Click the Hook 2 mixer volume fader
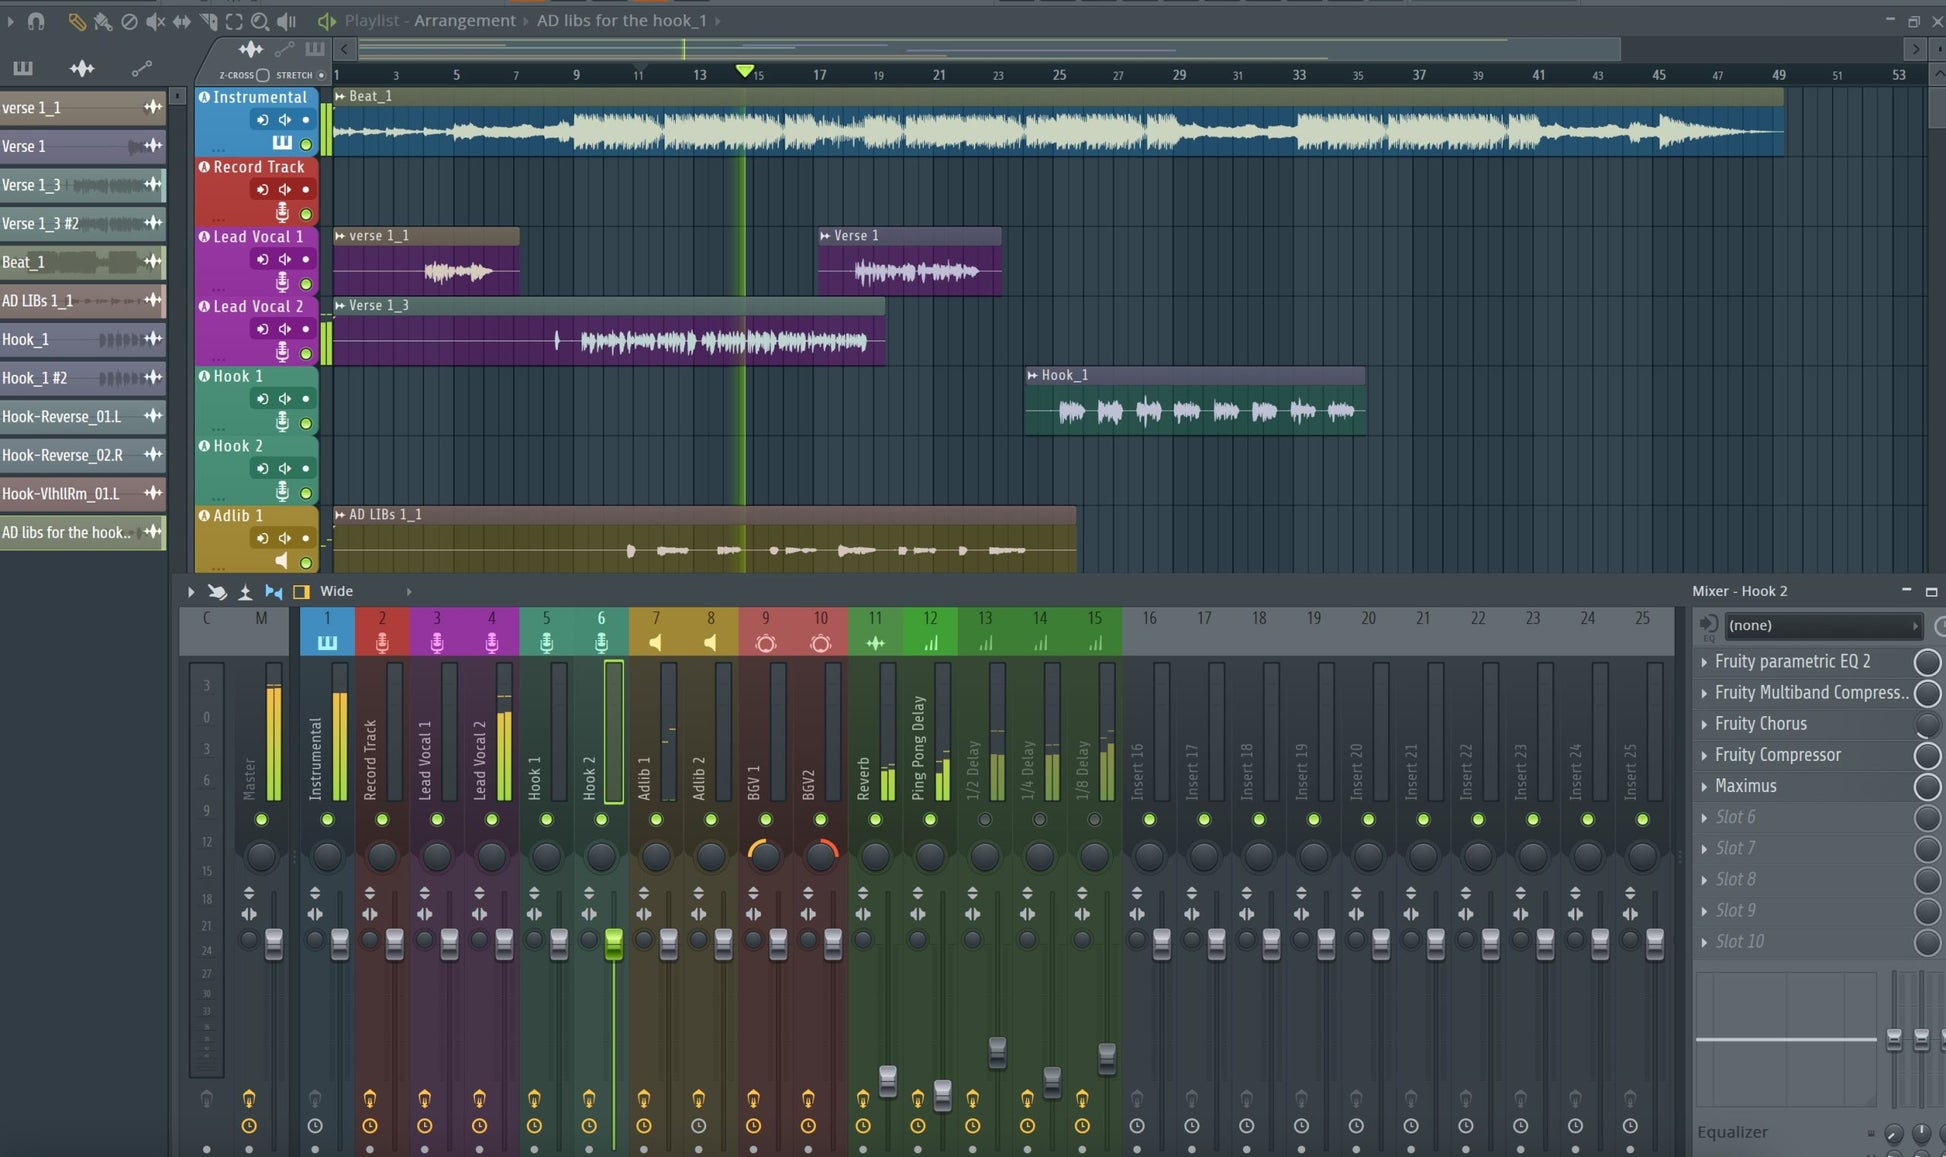The image size is (1946, 1157). tap(613, 944)
